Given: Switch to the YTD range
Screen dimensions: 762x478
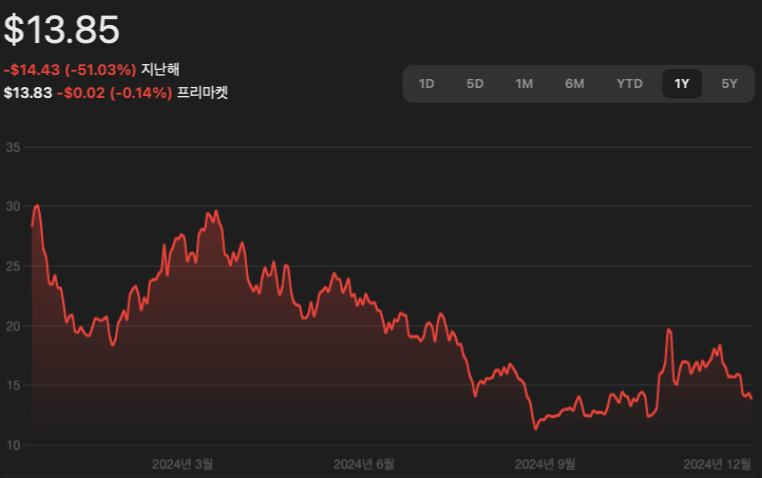Looking at the screenshot, I should tap(629, 84).
